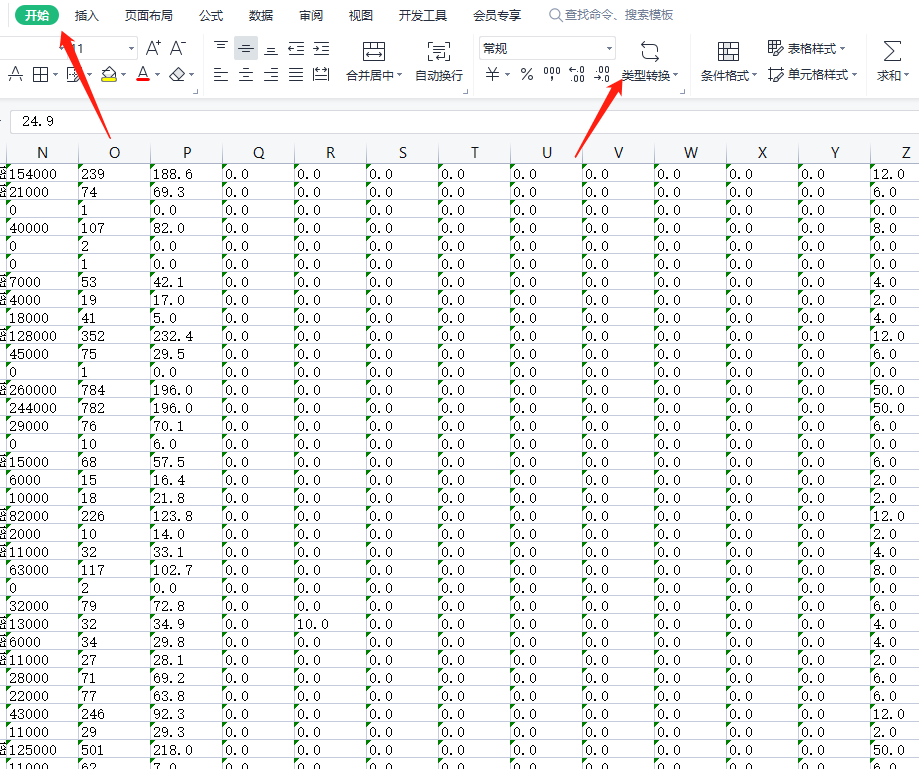Apply thousands separator format
The height and width of the screenshot is (769, 919).
pos(552,74)
